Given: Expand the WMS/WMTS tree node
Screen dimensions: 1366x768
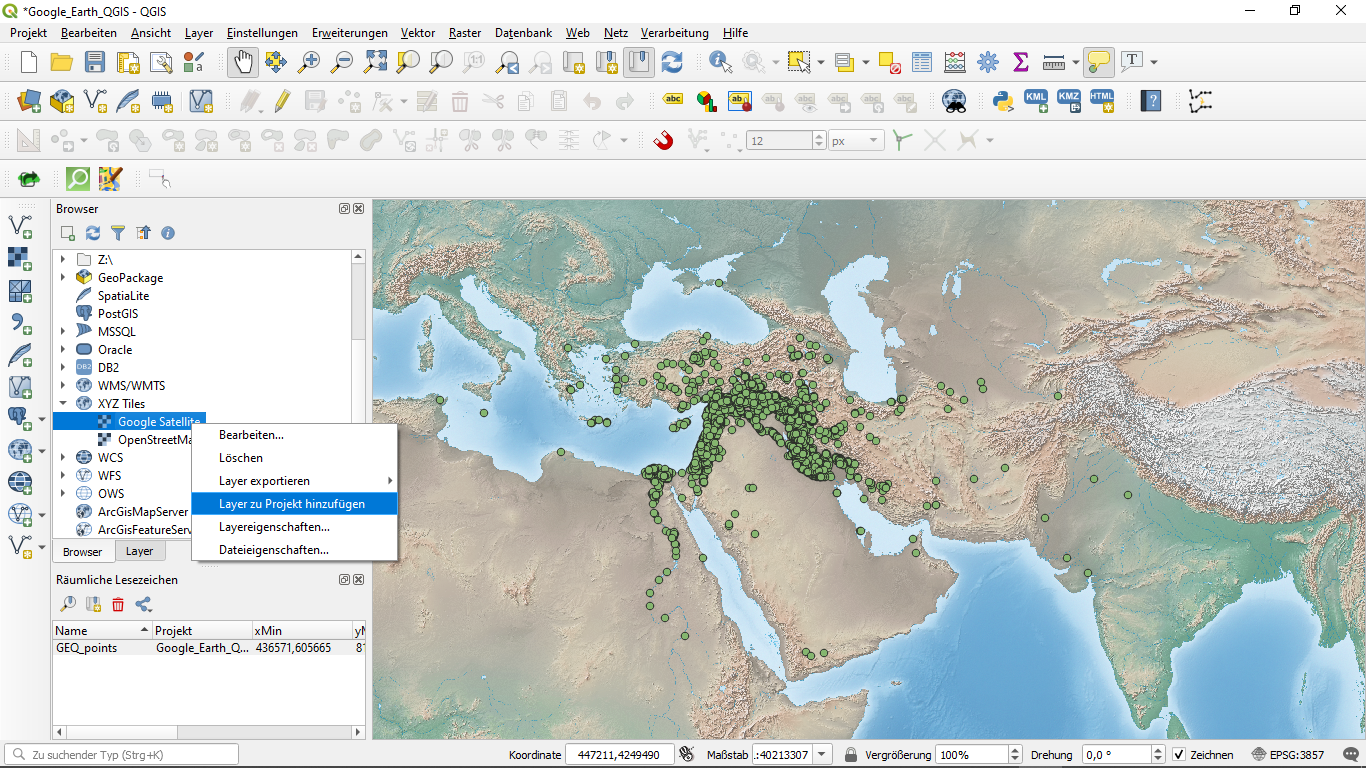Looking at the screenshot, I should click(x=63, y=386).
